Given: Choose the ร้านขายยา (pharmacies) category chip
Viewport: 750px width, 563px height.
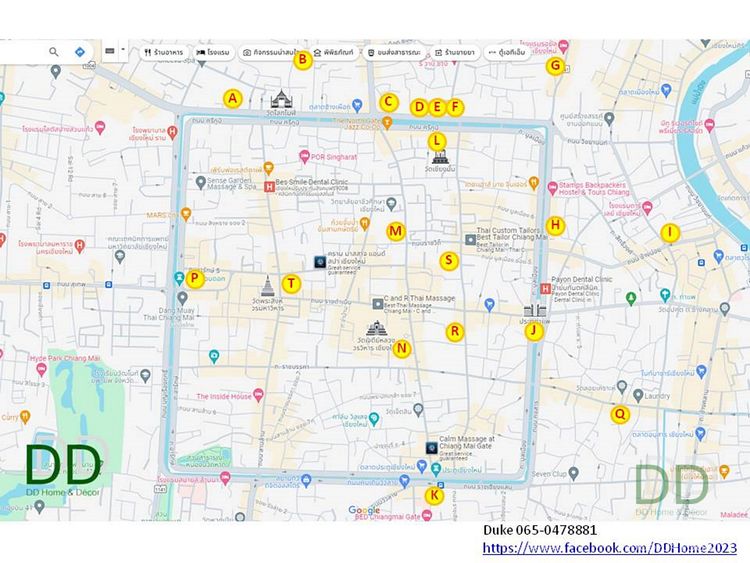Looking at the screenshot, I should 455,51.
